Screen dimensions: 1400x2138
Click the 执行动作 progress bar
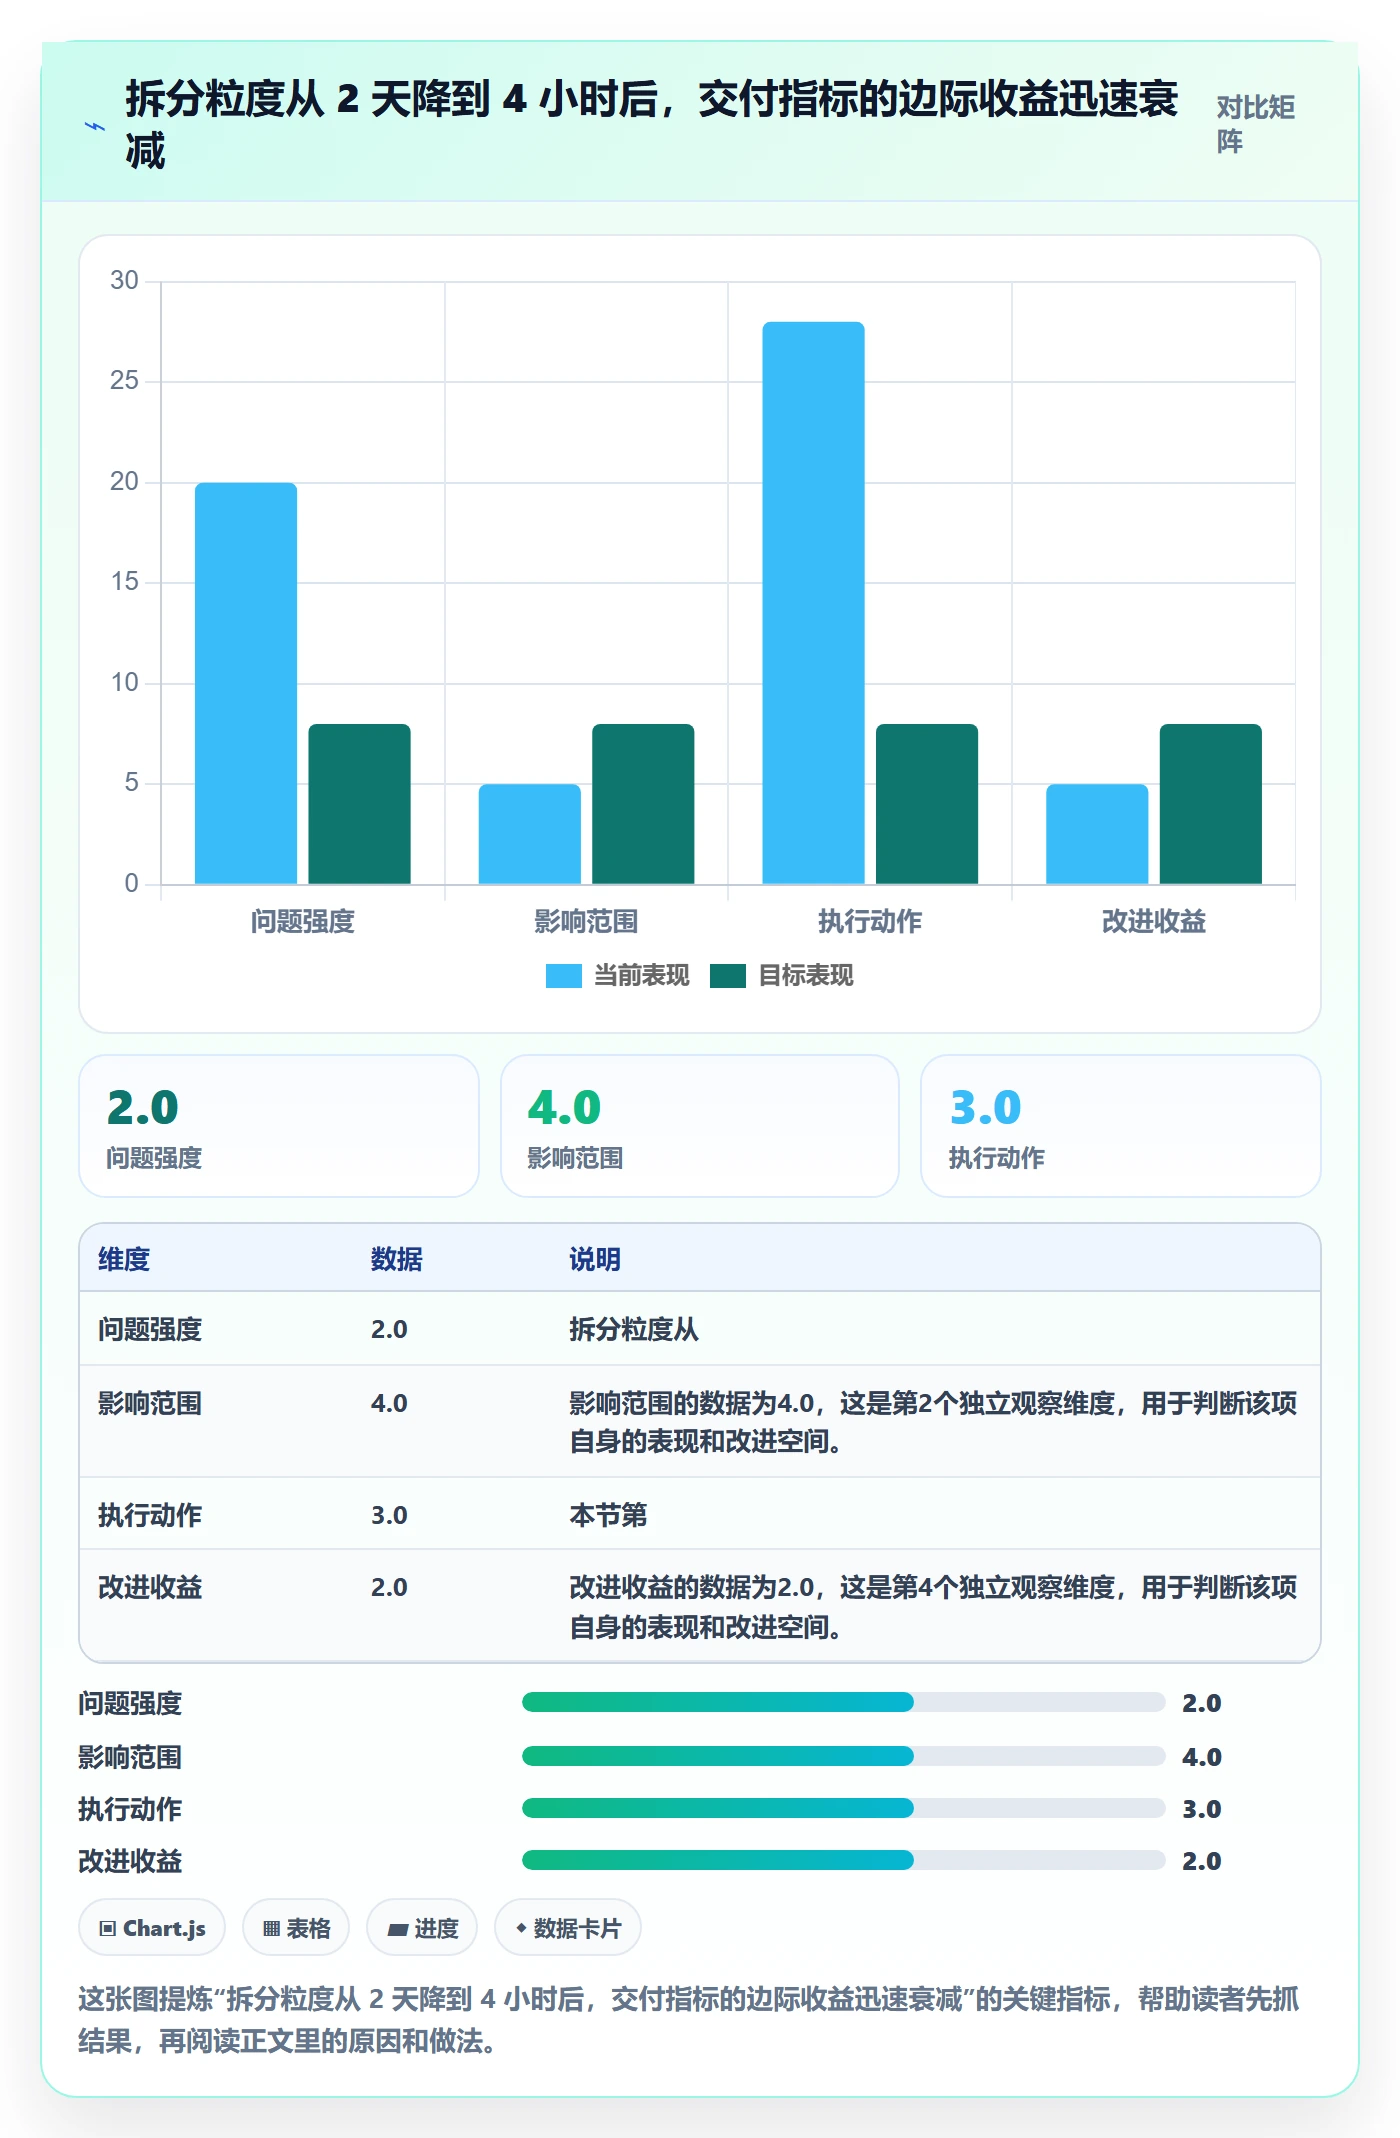(x=843, y=1808)
